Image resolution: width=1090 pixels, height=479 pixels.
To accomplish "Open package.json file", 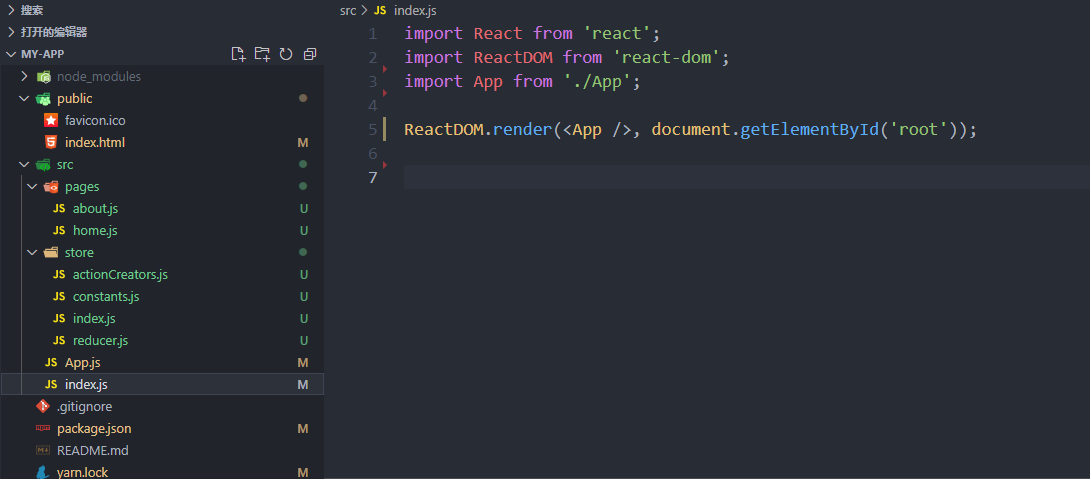I will coord(94,429).
